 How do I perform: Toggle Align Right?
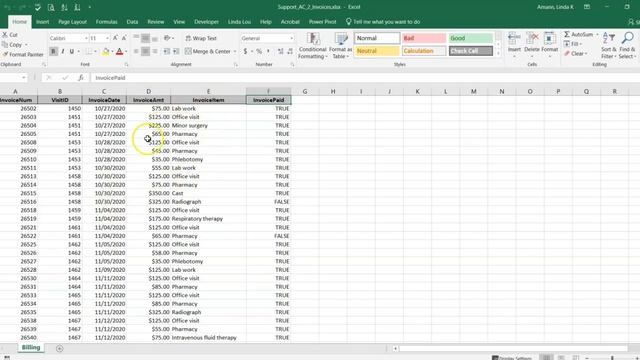pyautogui.click(x=155, y=51)
